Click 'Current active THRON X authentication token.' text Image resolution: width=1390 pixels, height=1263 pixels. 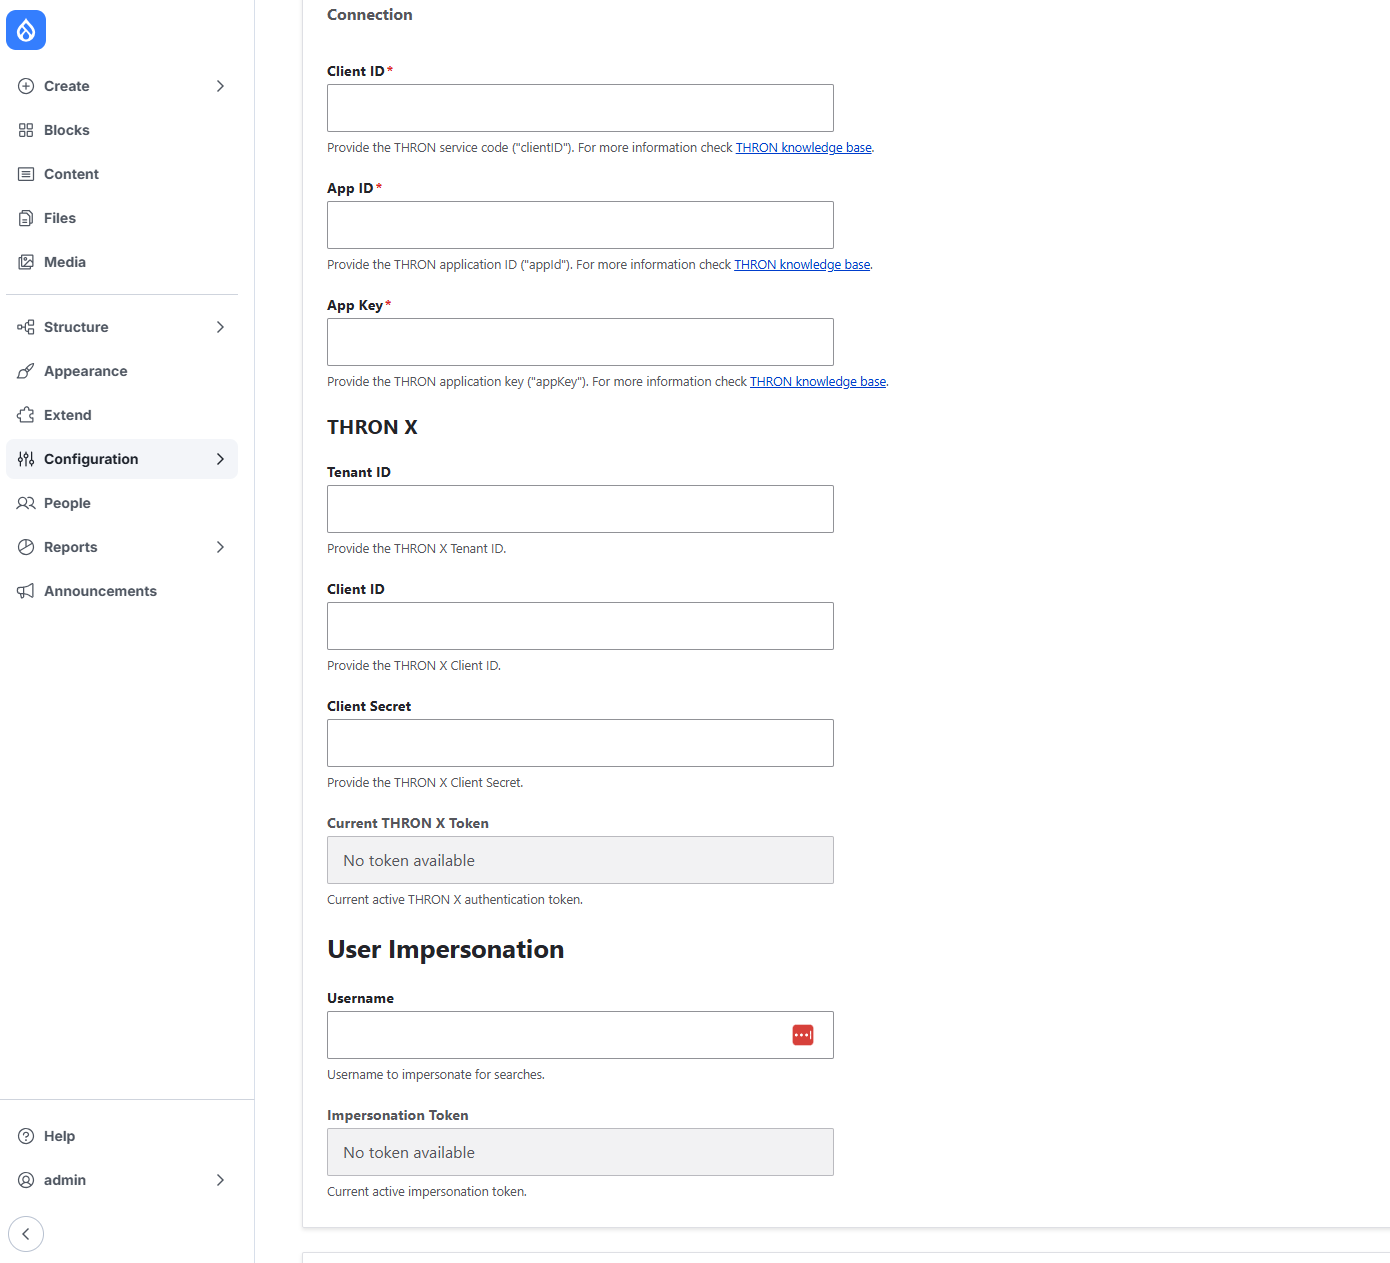click(x=455, y=900)
